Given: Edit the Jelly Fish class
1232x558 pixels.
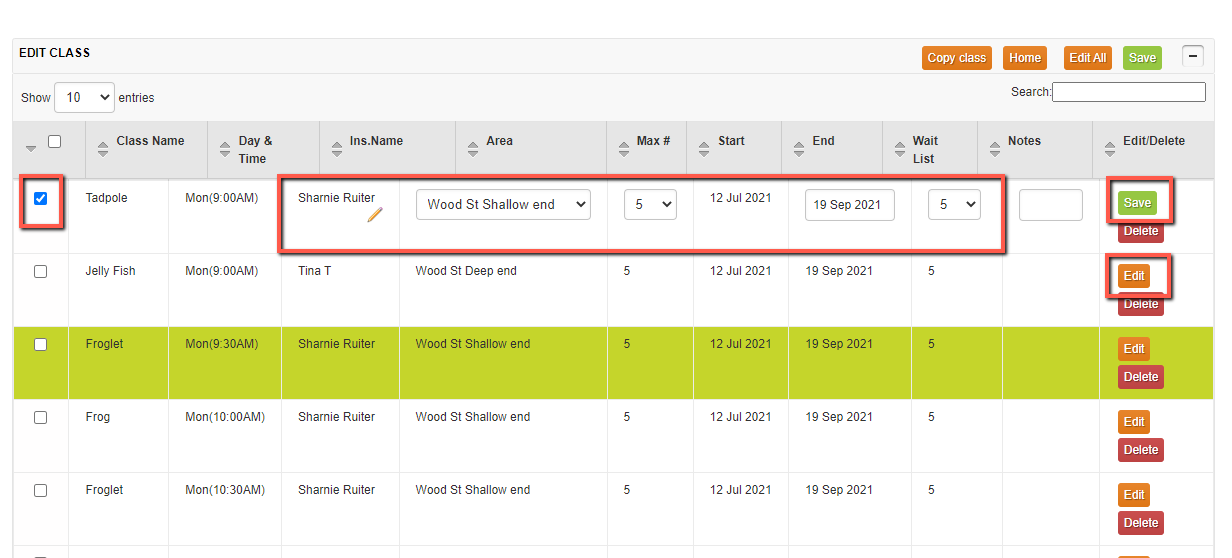Looking at the screenshot, I should (1134, 276).
